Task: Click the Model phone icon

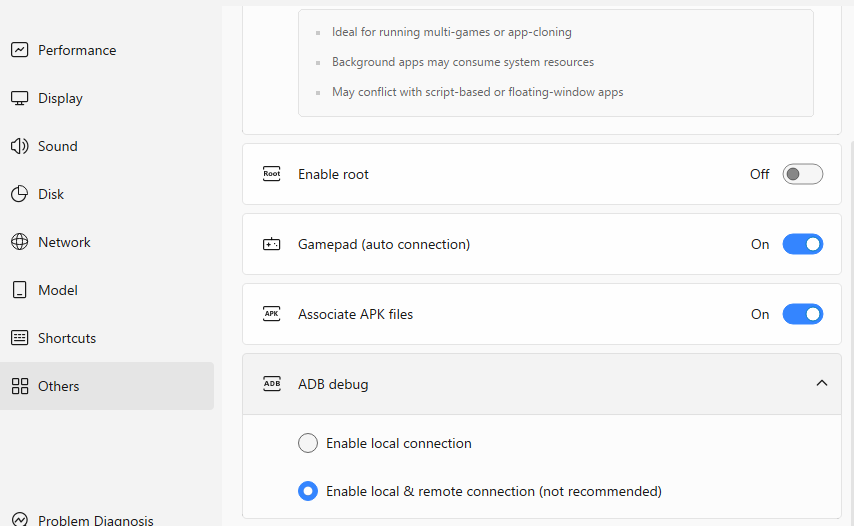Action: (x=19, y=290)
